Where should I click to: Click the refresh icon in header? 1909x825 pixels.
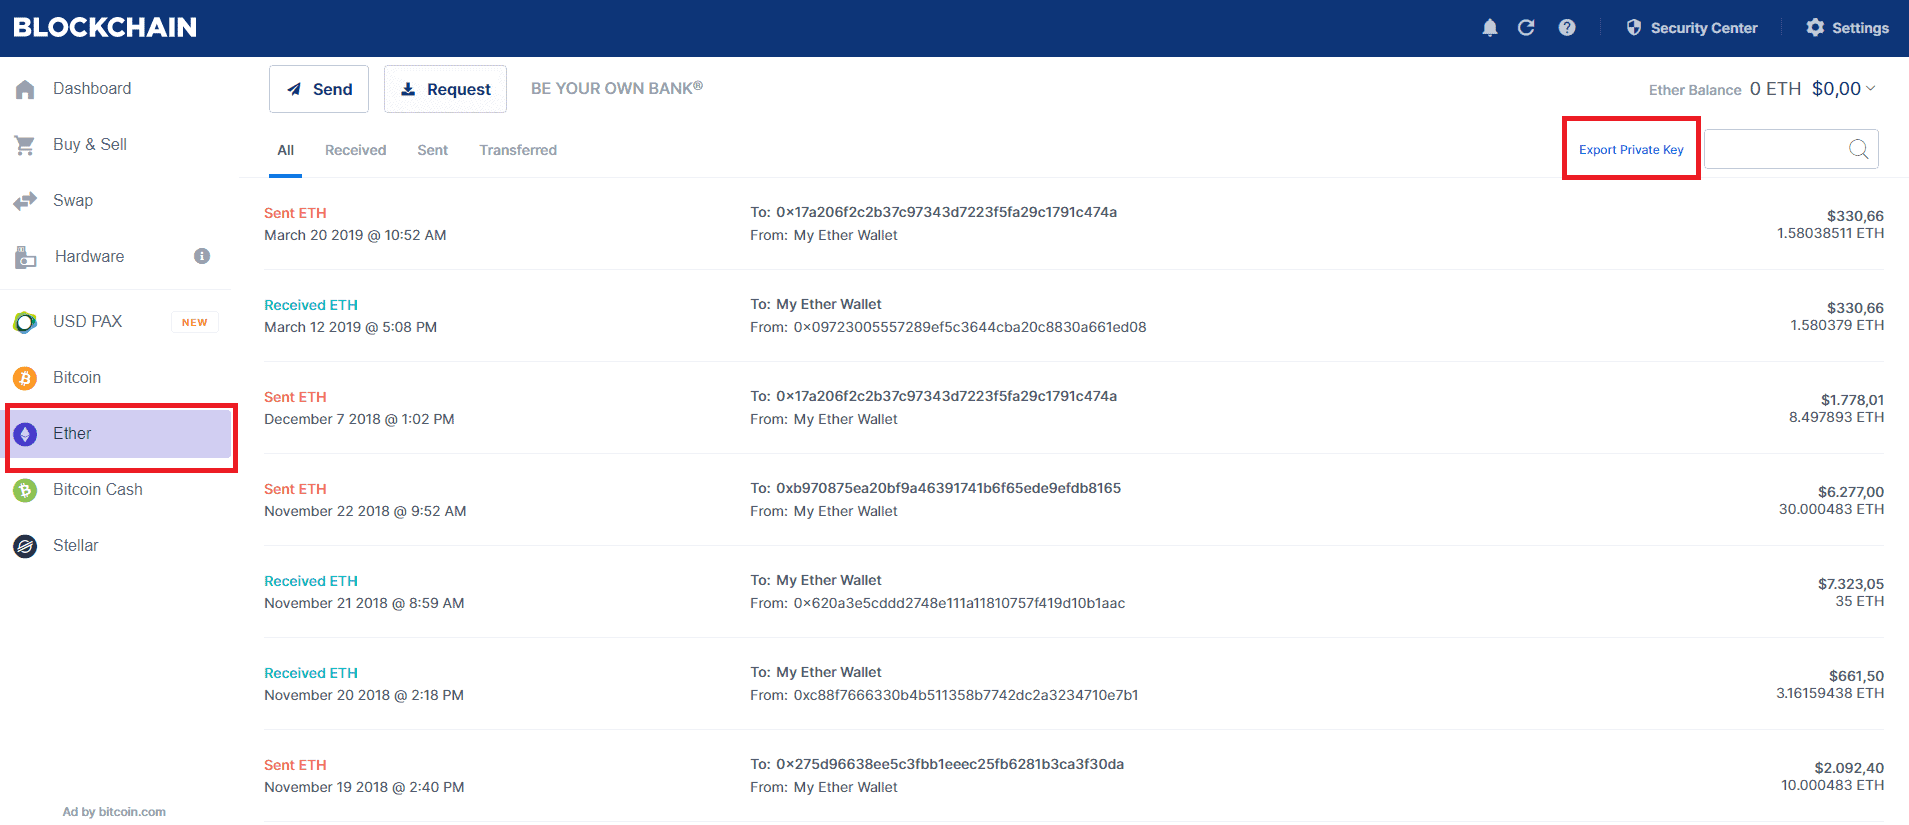tap(1526, 28)
